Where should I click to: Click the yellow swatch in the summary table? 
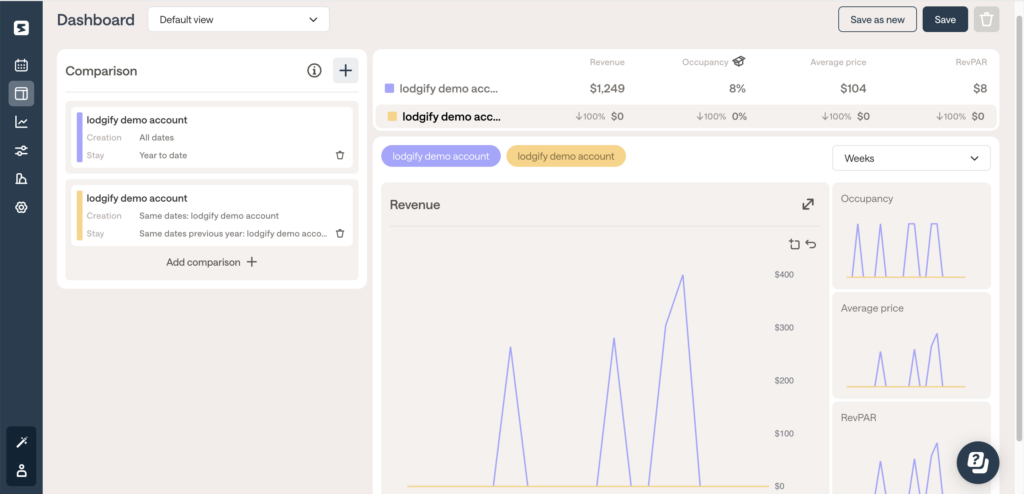point(392,116)
